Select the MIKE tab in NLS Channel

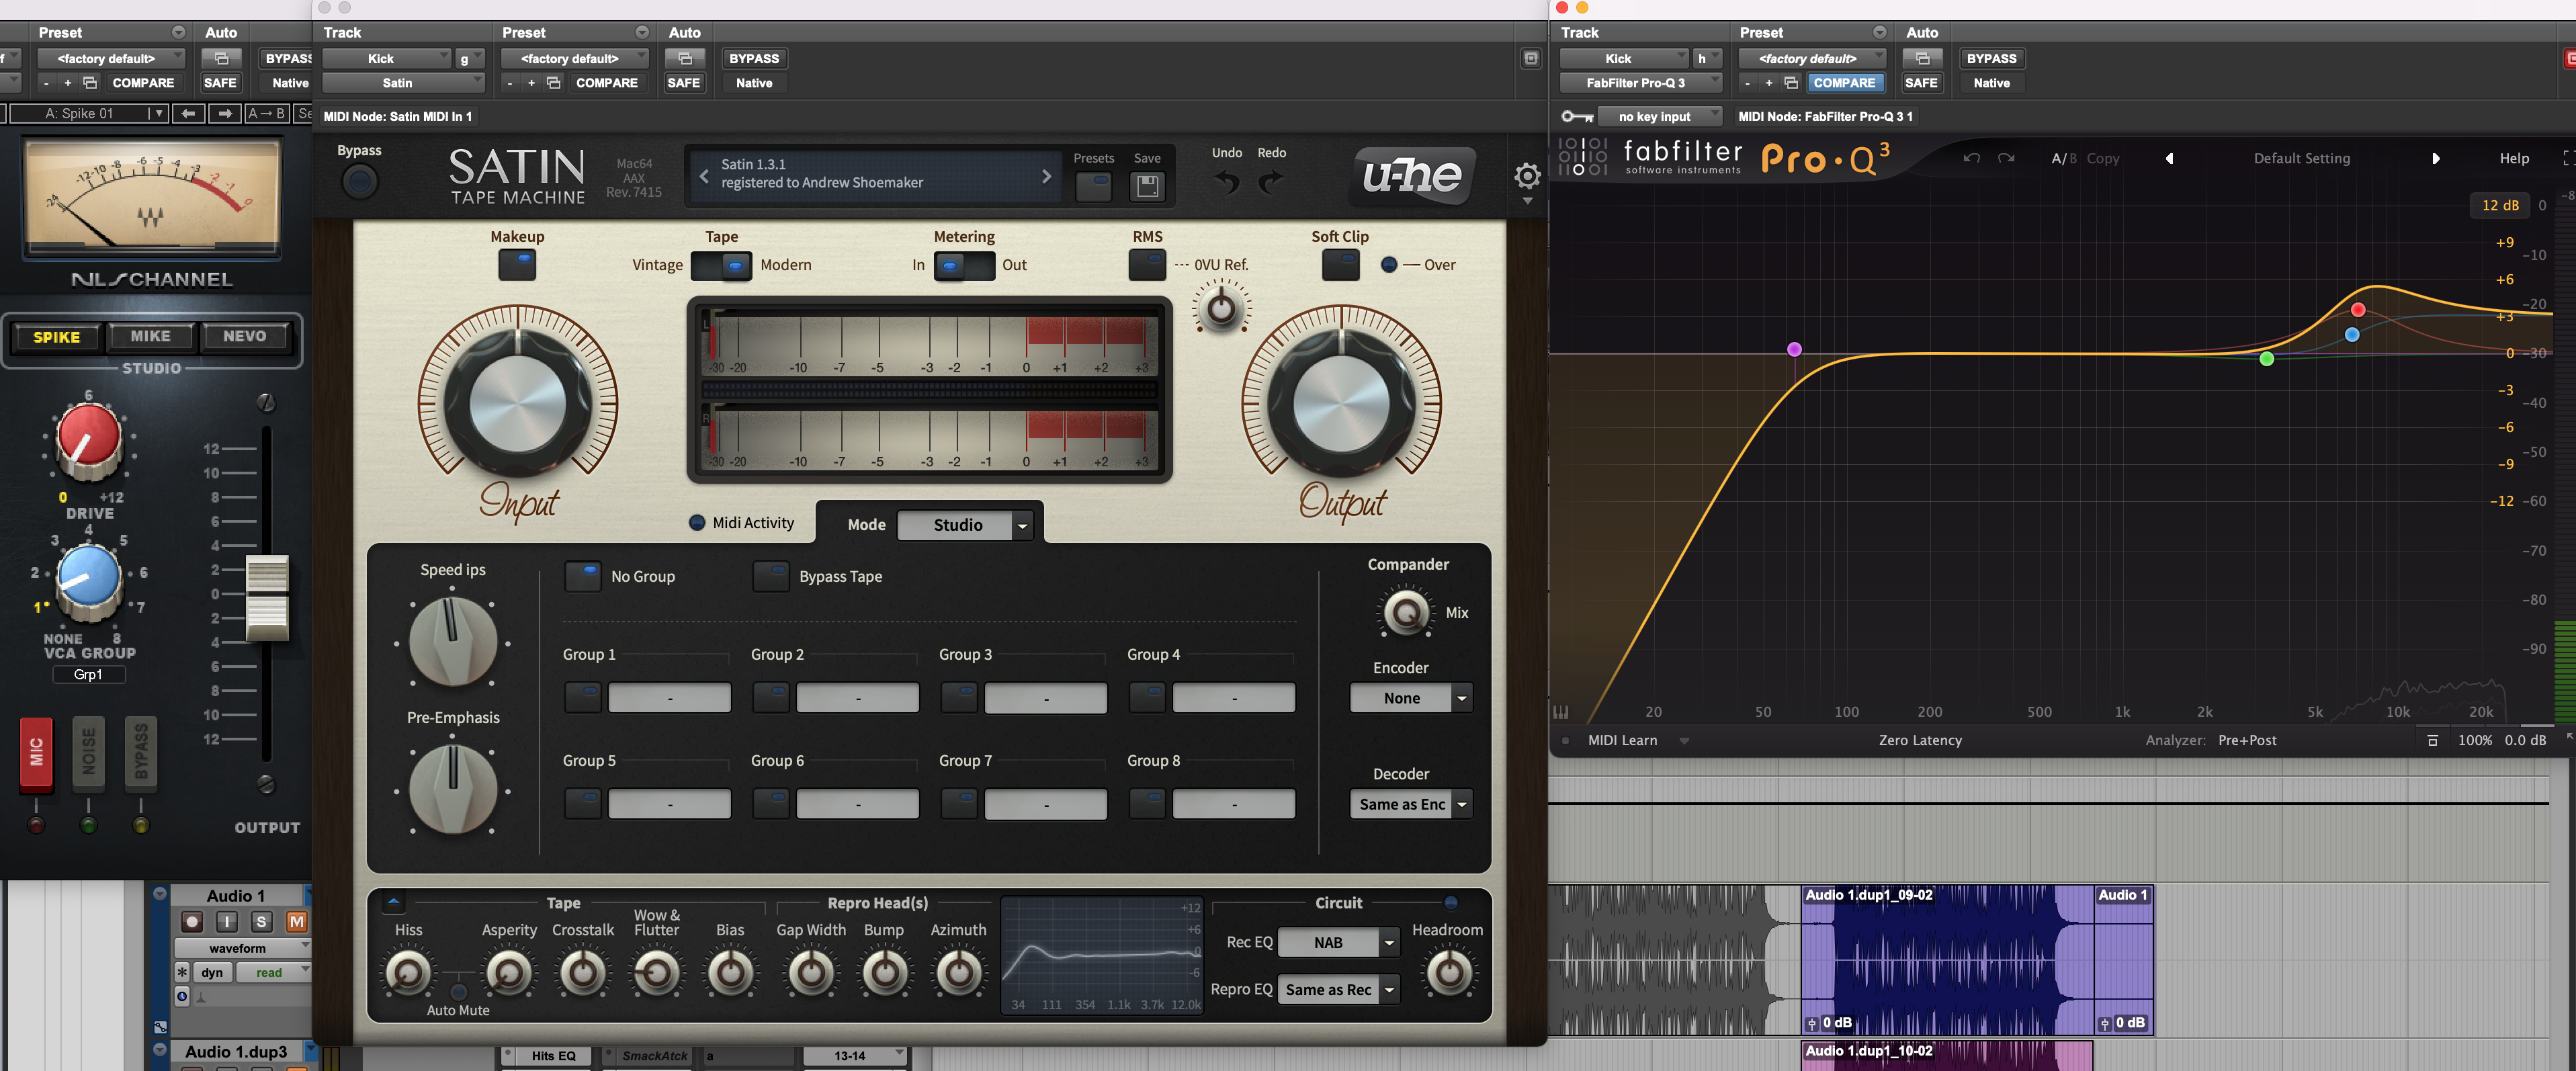[150, 336]
